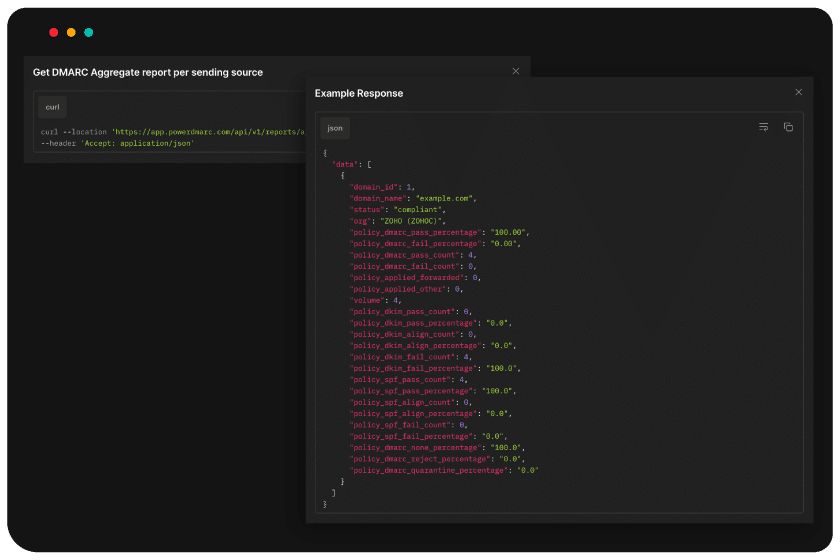Click the "policy_dkim_fail_count" line
This screenshot has height=560, width=840.
[410, 357]
